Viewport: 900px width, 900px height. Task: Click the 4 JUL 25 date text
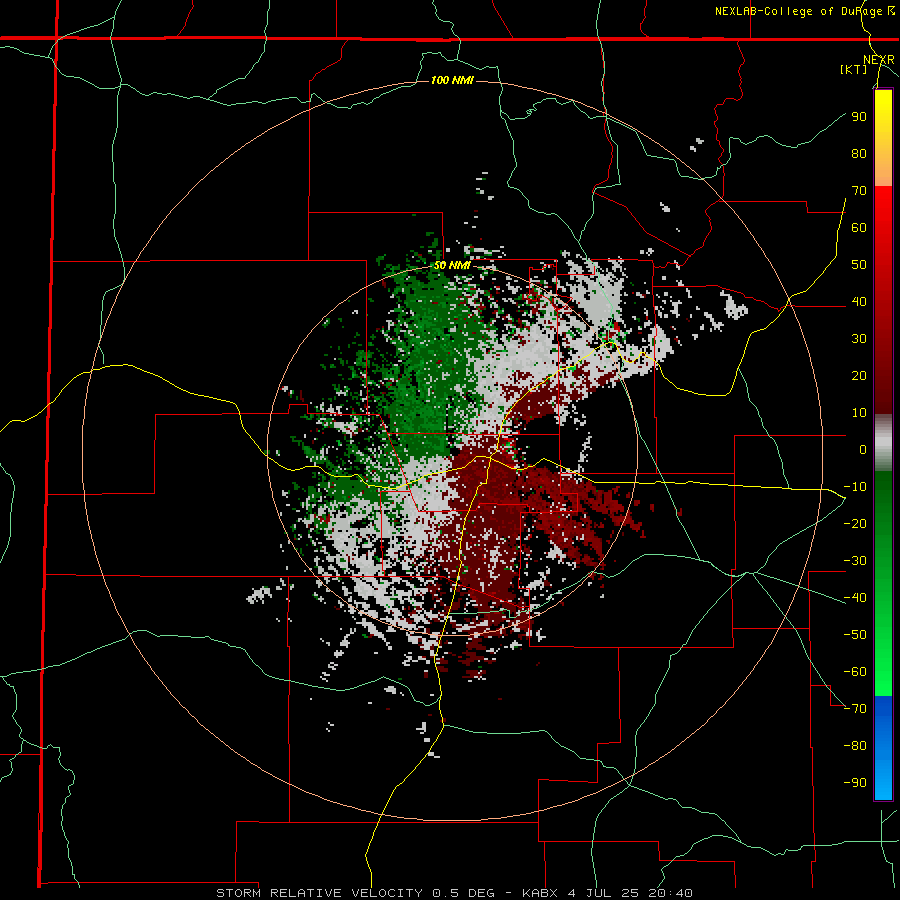click(604, 893)
